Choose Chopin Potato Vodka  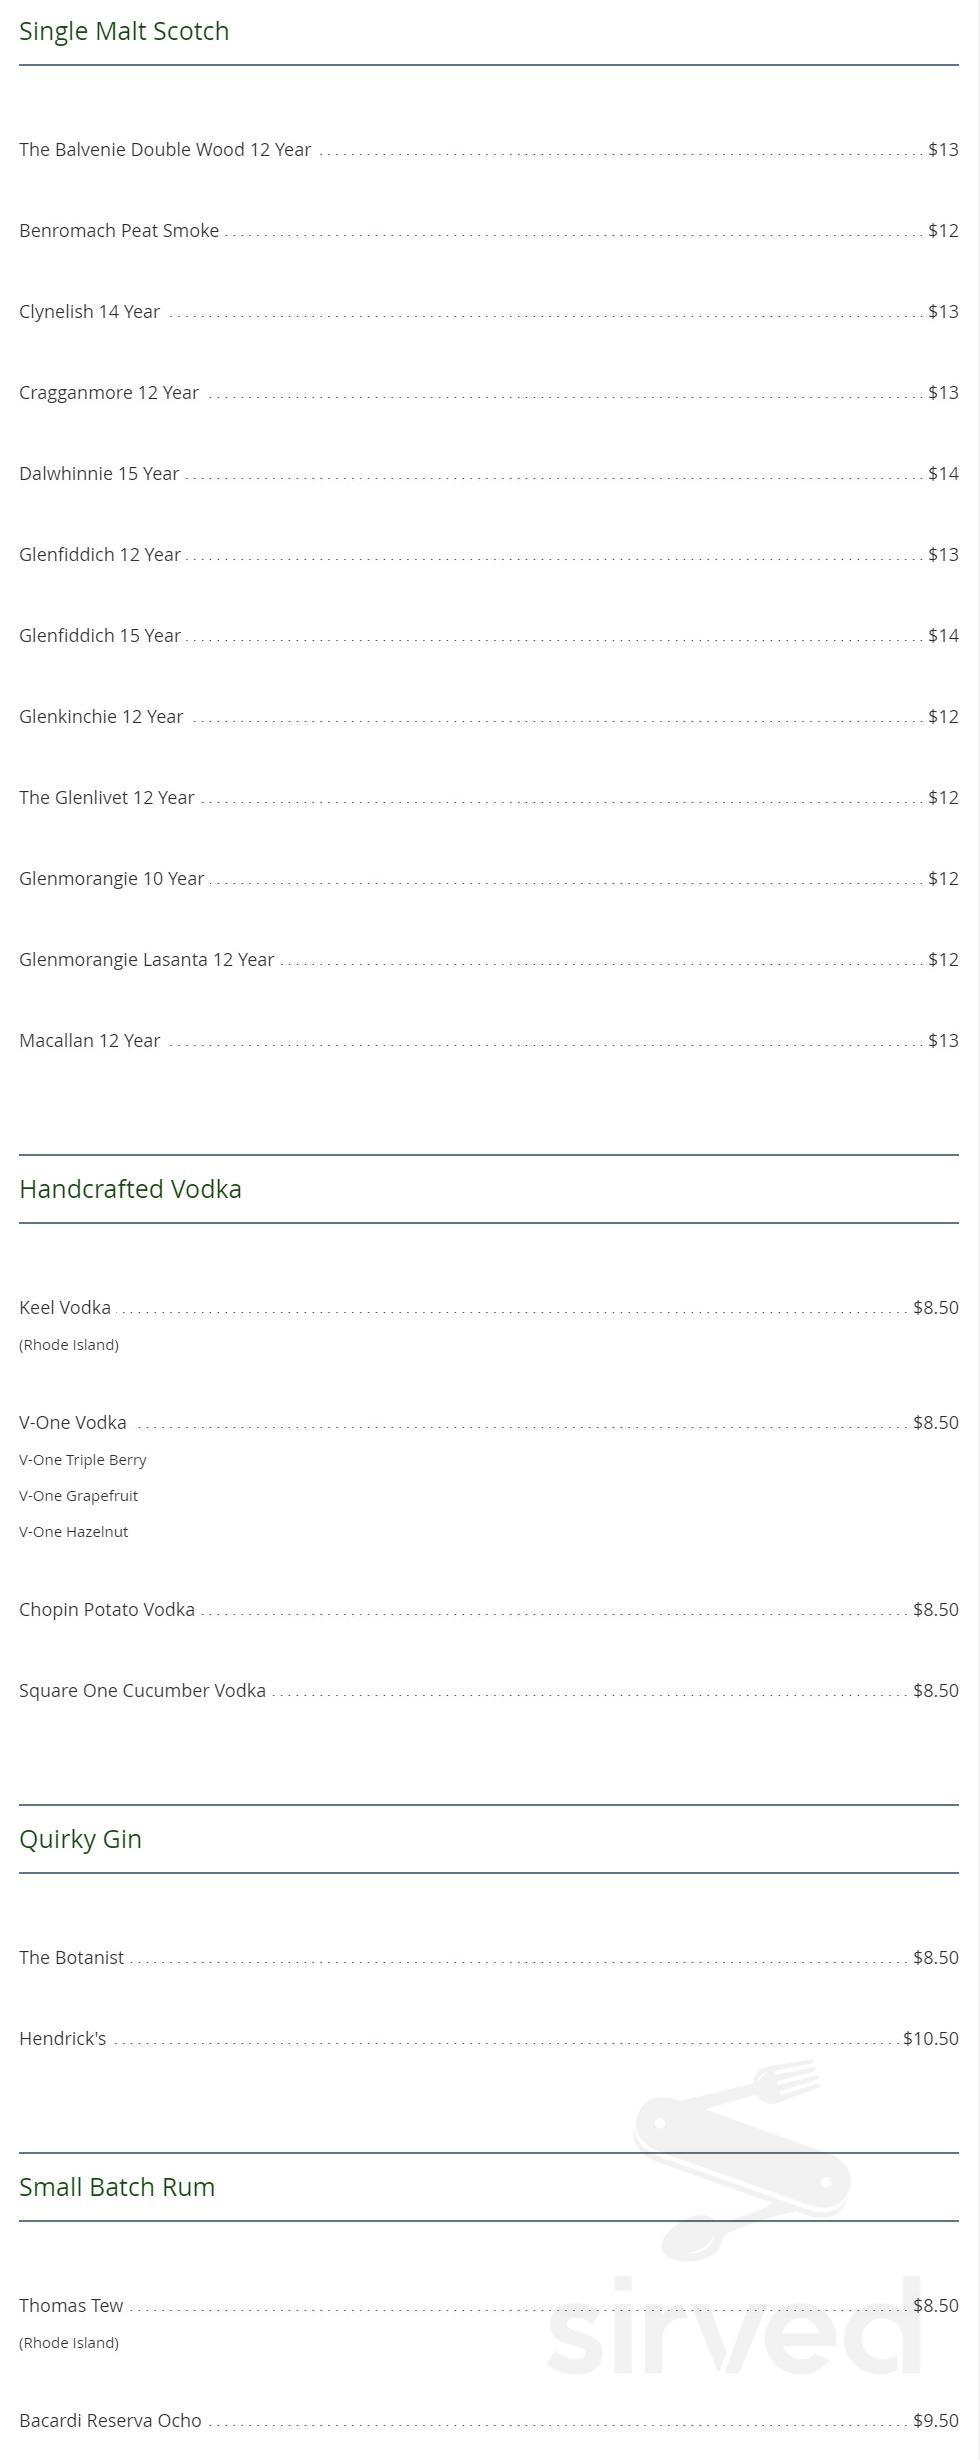107,1610
